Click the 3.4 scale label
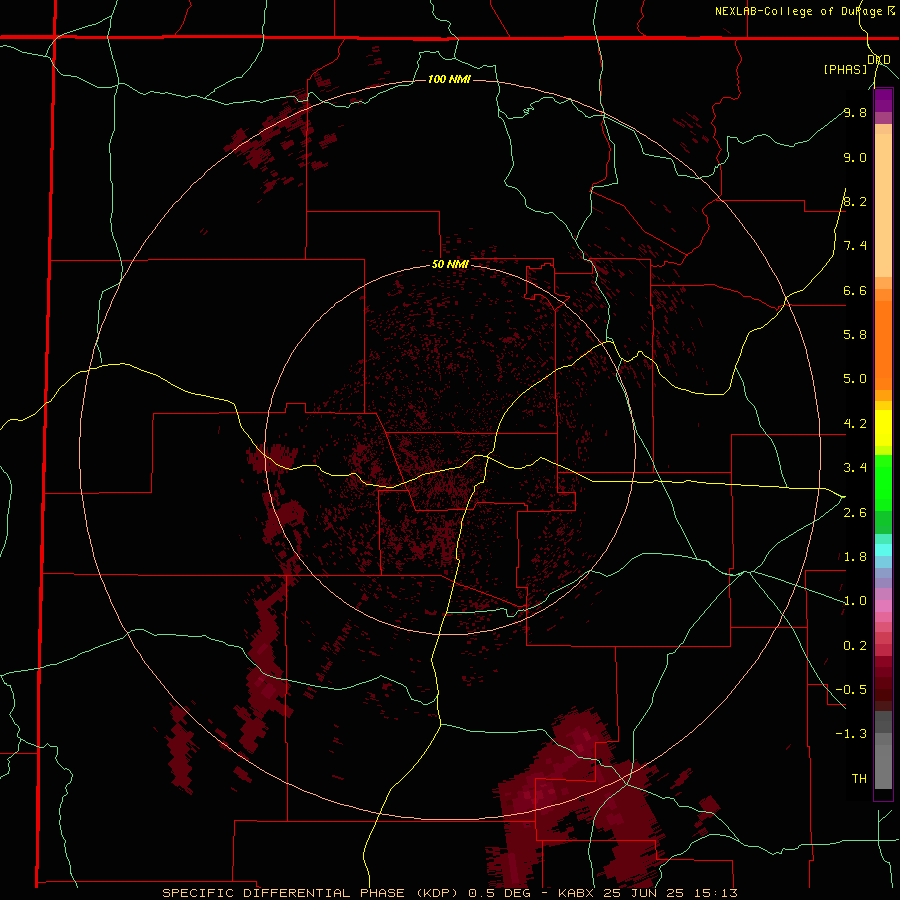Viewport: 900px width, 900px height. coord(855,467)
